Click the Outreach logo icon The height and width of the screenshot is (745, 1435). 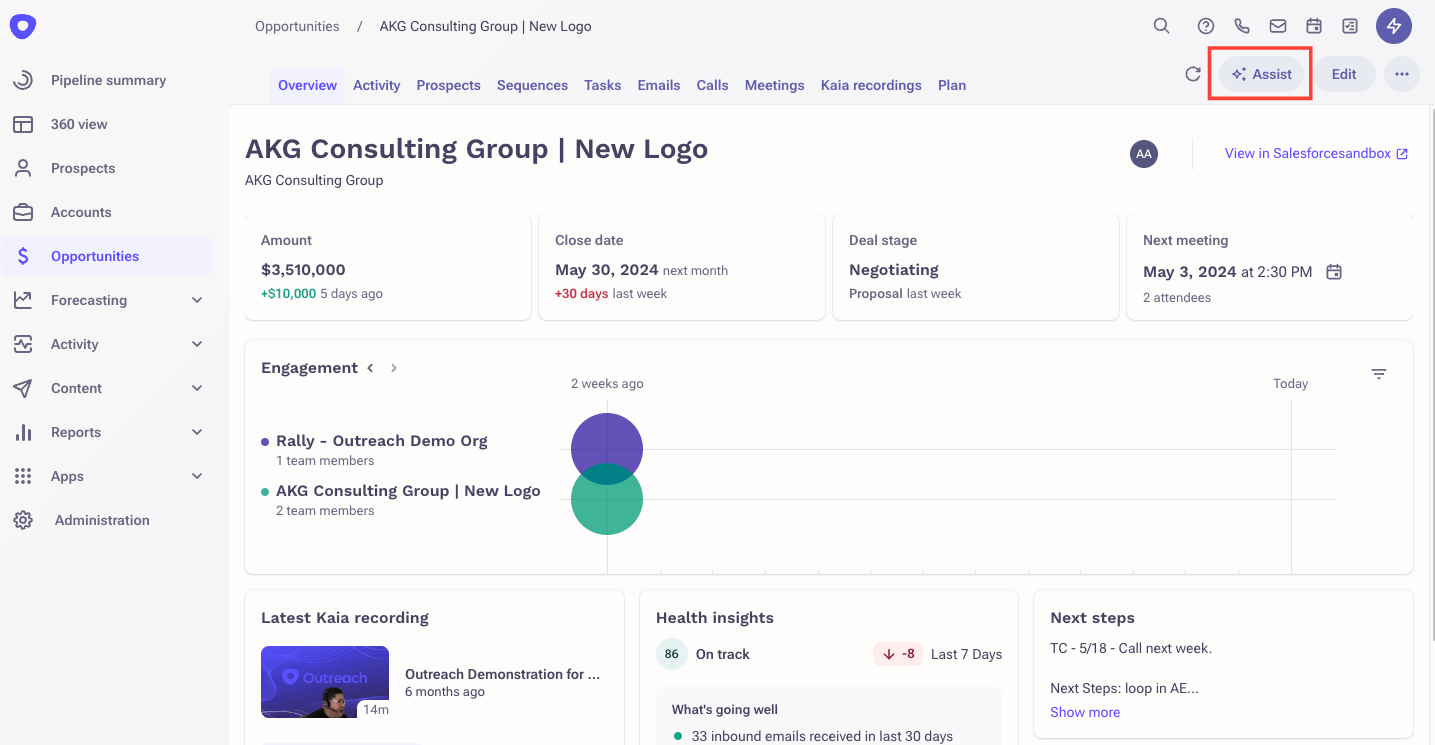click(x=22, y=27)
